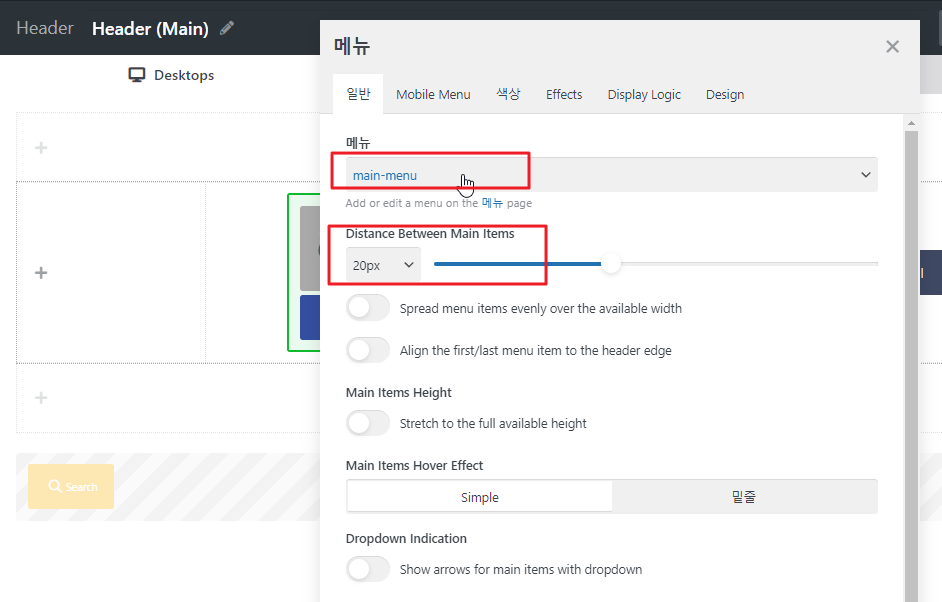
Task: Select the Desktops monitor icon
Action: [137, 75]
